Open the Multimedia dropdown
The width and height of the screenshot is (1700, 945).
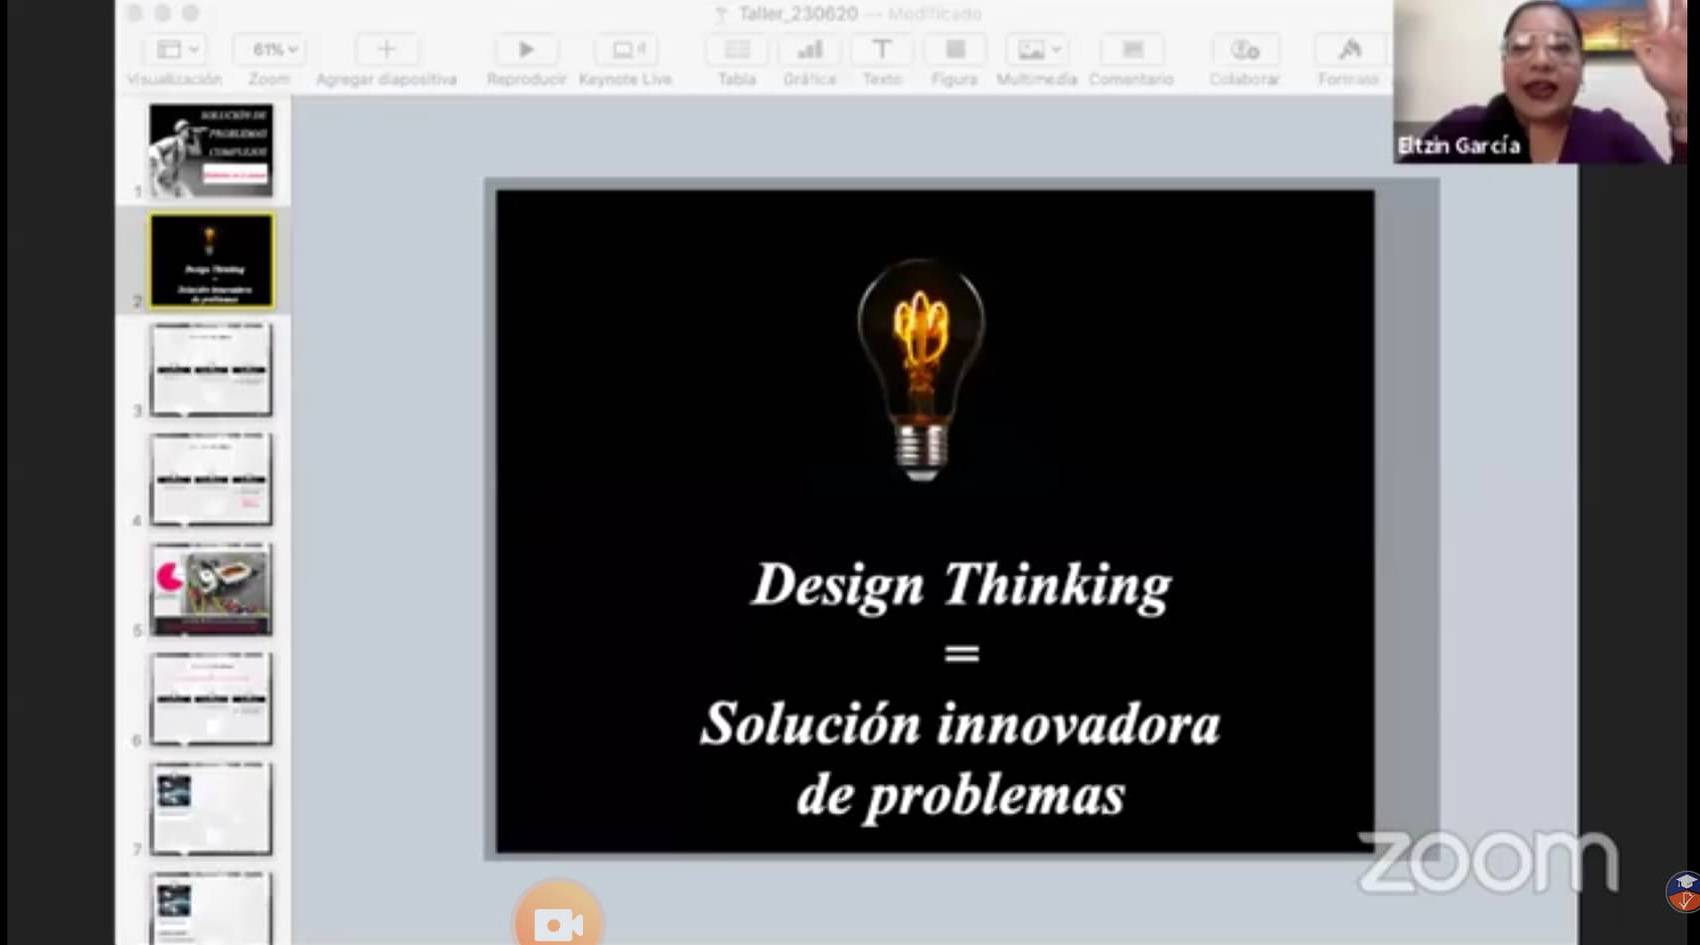point(1037,50)
